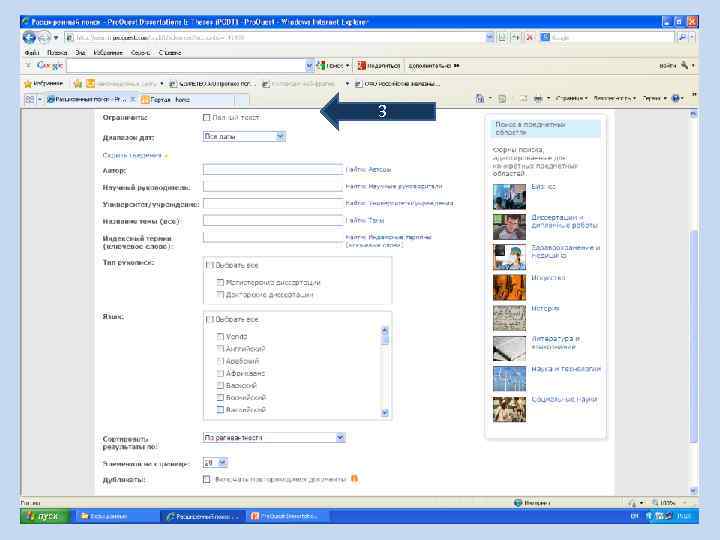
Task: Toggle the Full text limit checkbox
Action: coord(207,118)
